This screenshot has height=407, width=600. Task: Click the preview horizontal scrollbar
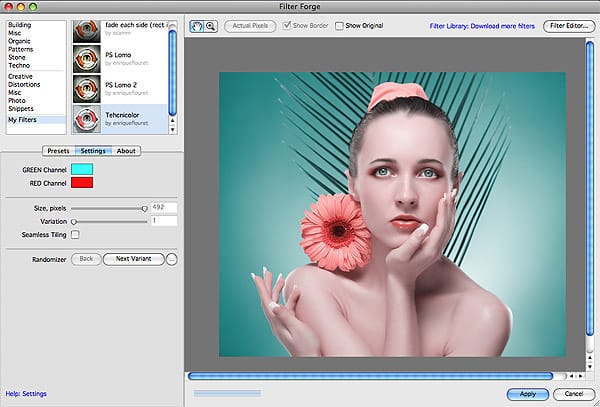[370, 376]
